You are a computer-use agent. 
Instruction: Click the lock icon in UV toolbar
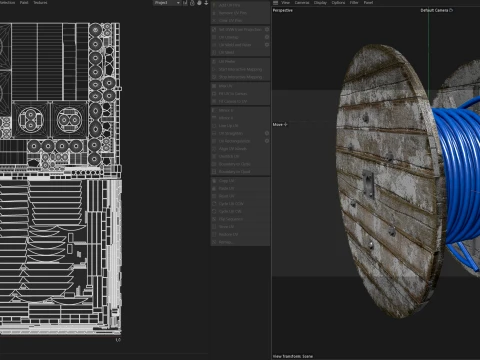(x=192, y=3)
